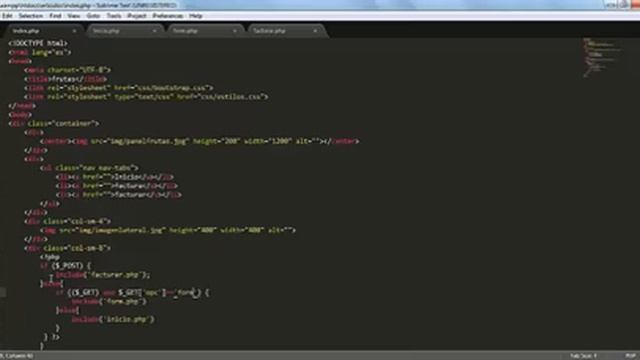This screenshot has height=360, width=640.
Task: Click the bootstrap.css stylesheet link line
Action: coord(118,88)
